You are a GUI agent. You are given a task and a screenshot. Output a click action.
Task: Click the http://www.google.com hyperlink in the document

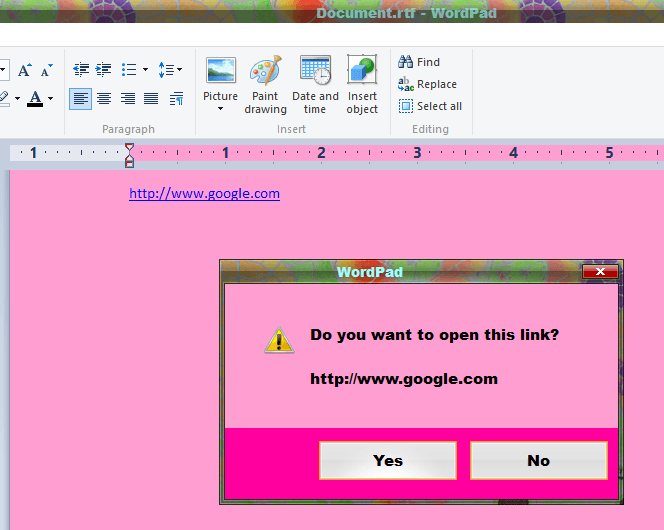tap(205, 193)
